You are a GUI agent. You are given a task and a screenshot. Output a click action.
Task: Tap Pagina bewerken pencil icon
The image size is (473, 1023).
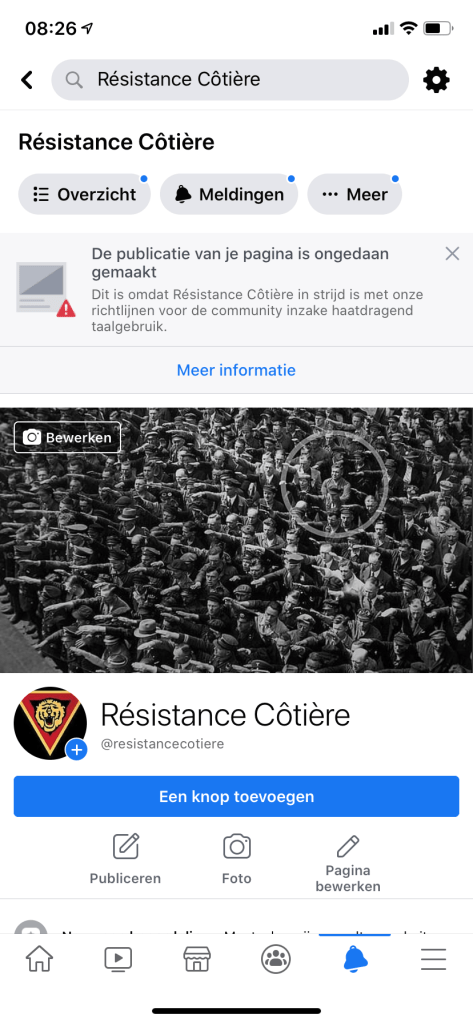(348, 846)
